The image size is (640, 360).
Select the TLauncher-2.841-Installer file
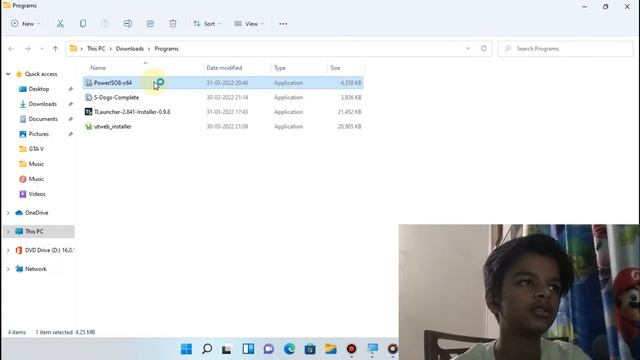223,112
